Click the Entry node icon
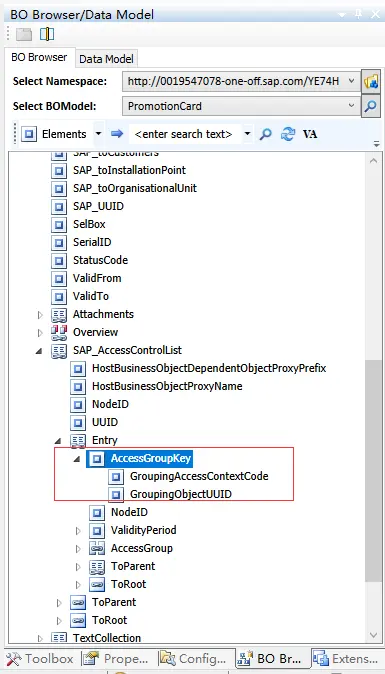The width and height of the screenshot is (385, 674). coord(78,441)
